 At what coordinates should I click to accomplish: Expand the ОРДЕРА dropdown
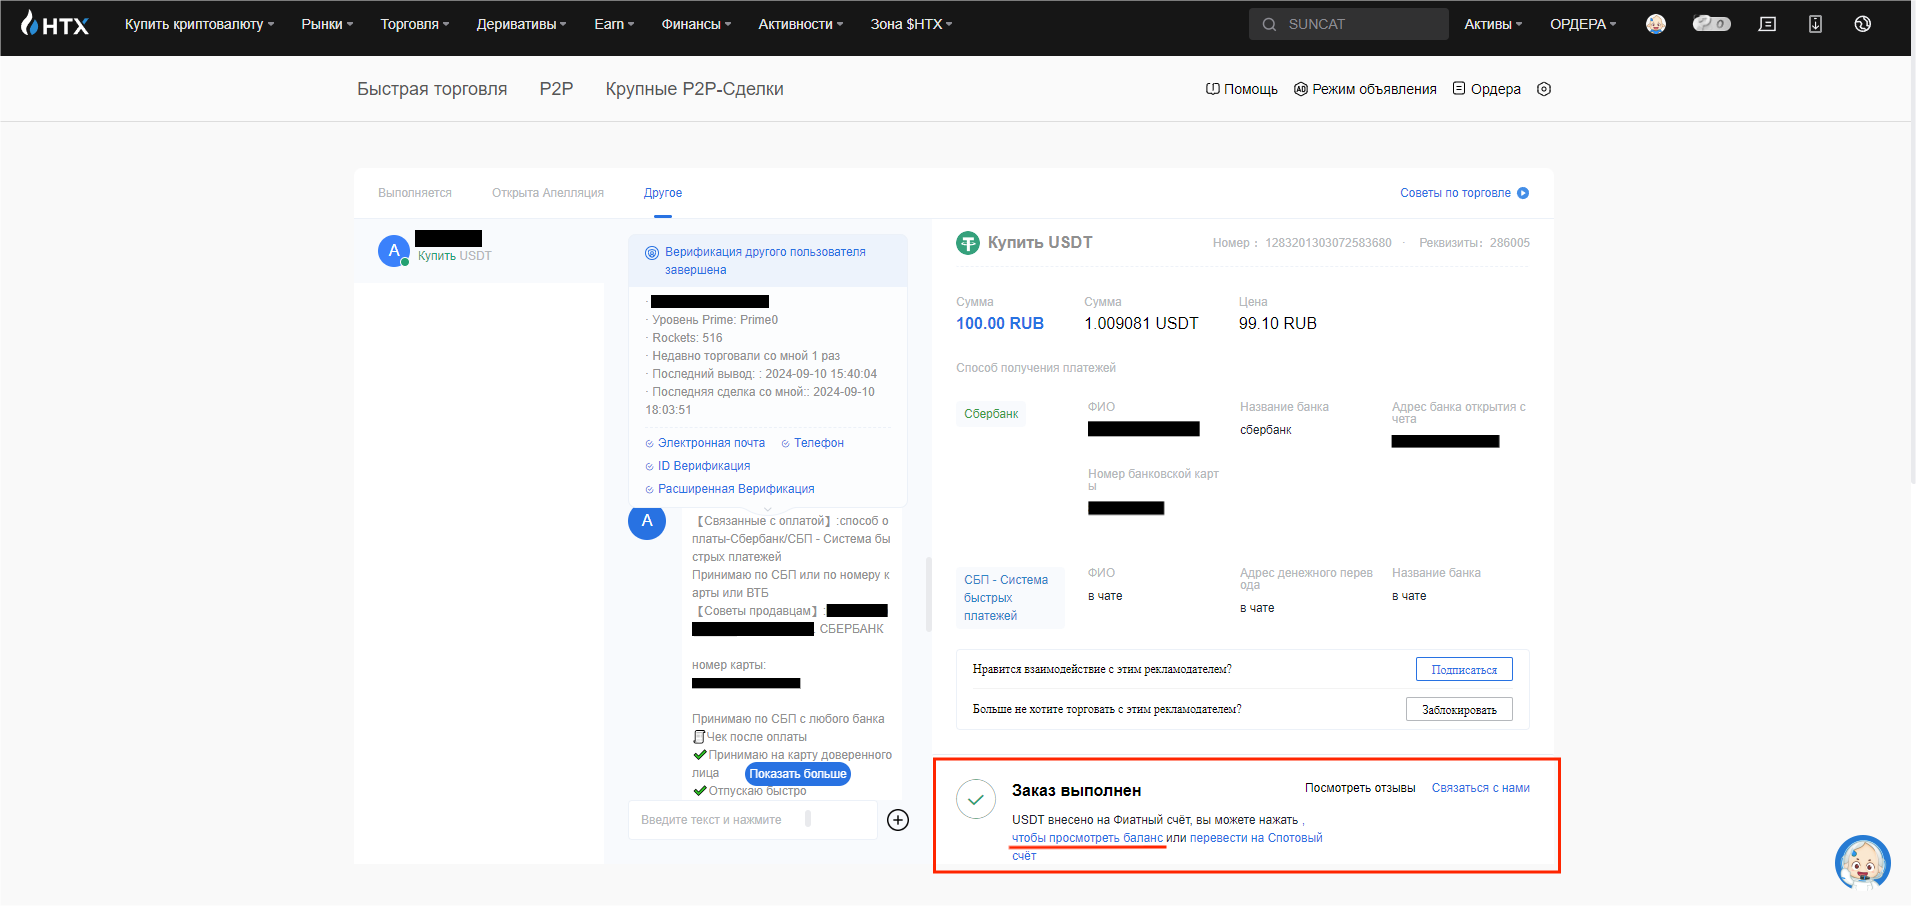click(1583, 24)
